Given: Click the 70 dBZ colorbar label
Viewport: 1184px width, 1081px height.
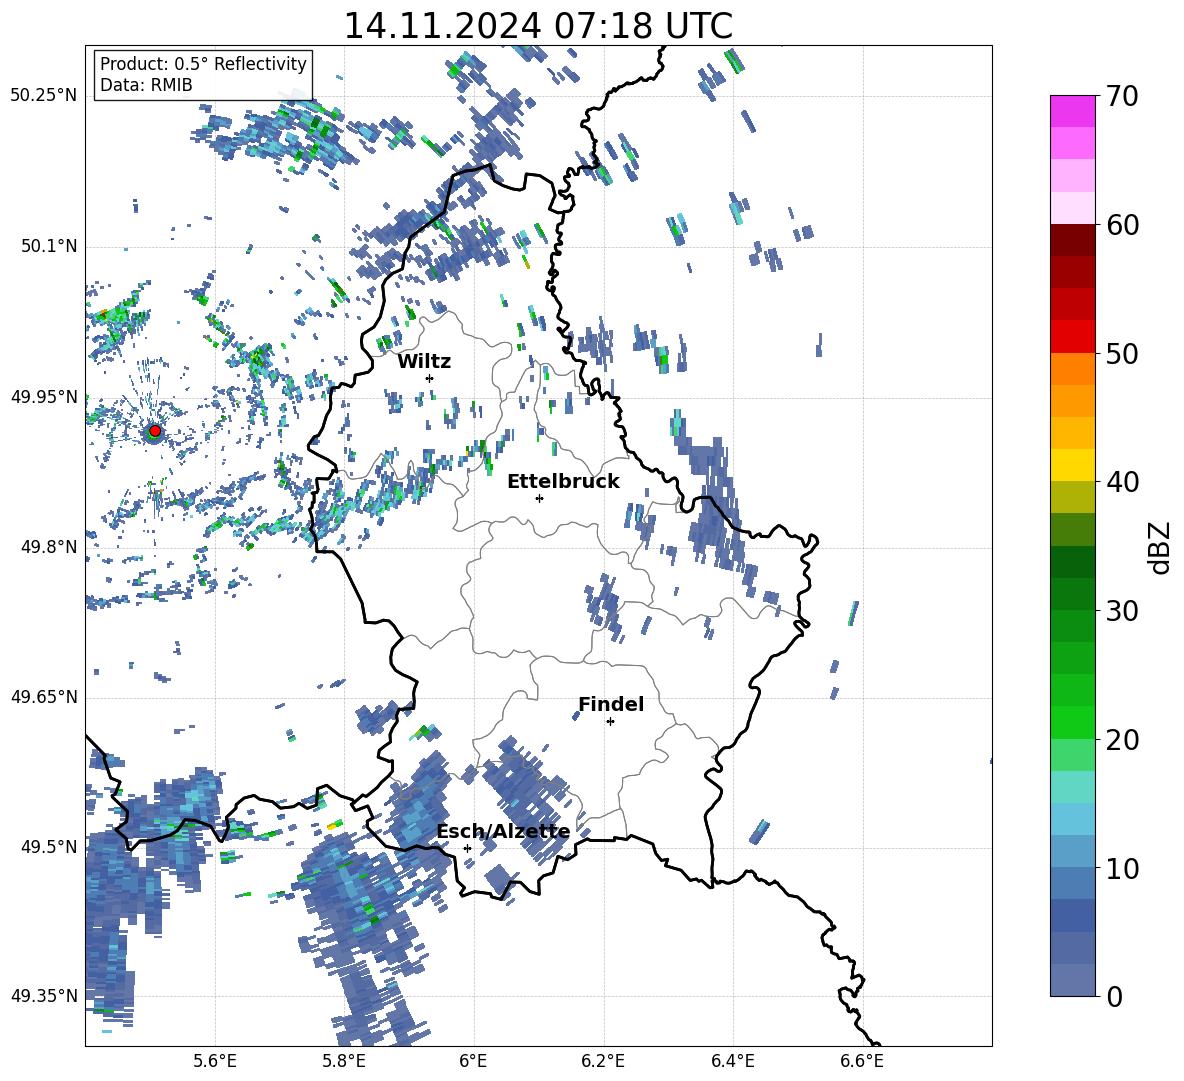Looking at the screenshot, I should pyautogui.click(x=1122, y=97).
